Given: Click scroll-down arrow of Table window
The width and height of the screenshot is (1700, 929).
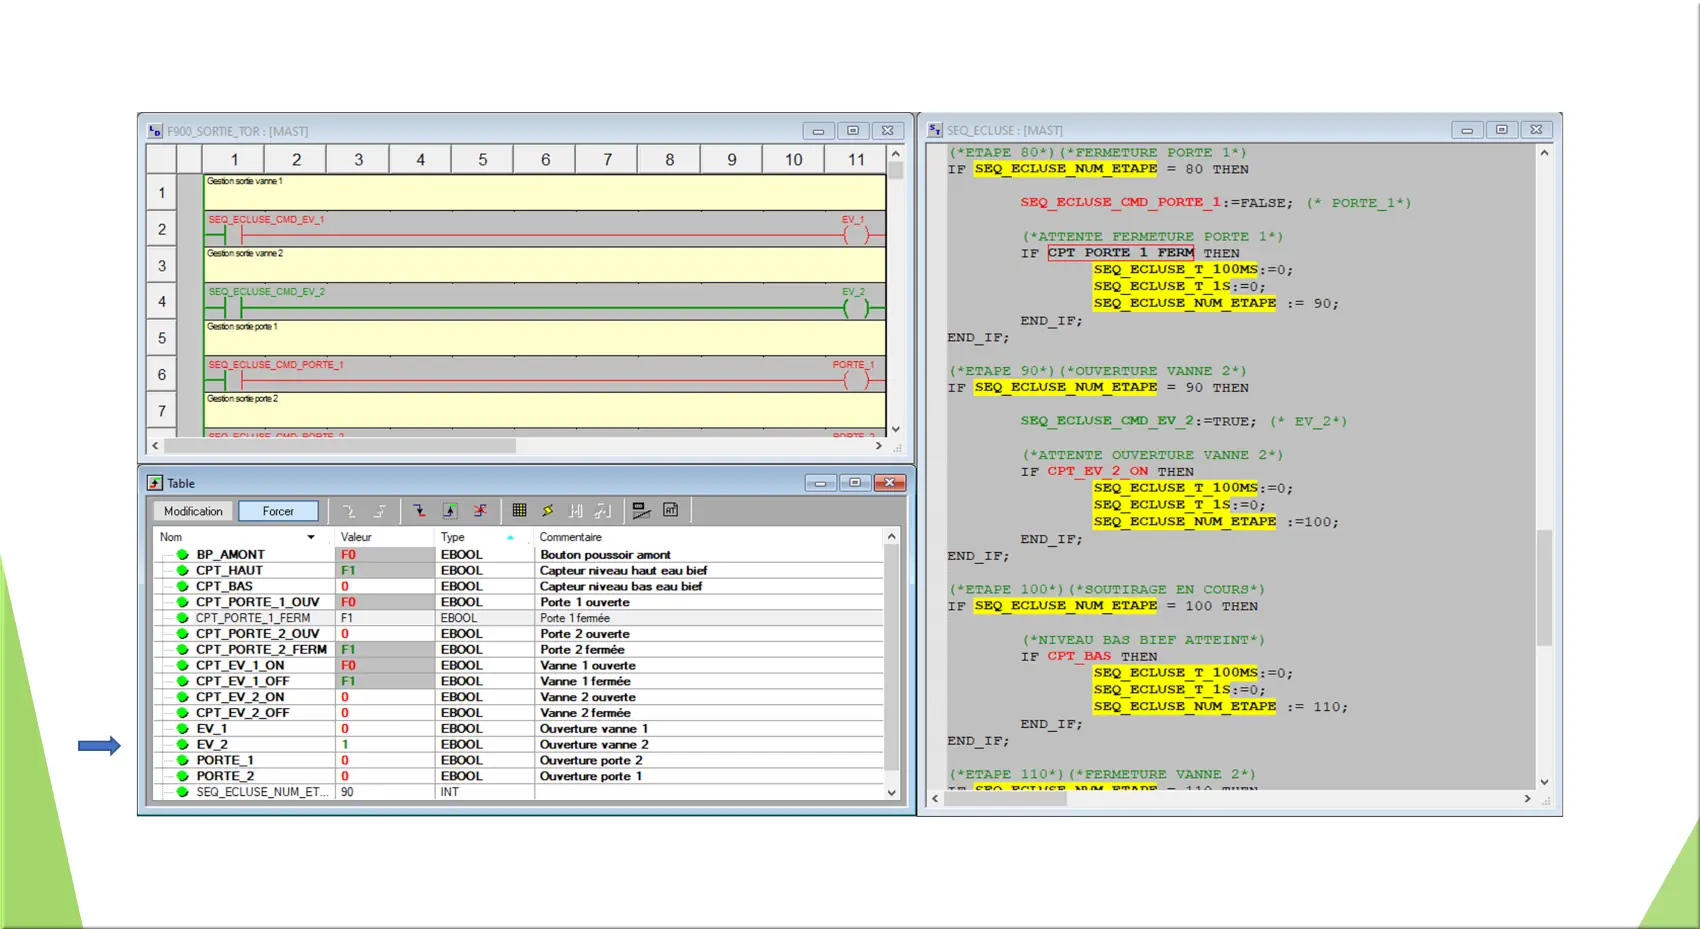Looking at the screenshot, I should pos(892,793).
